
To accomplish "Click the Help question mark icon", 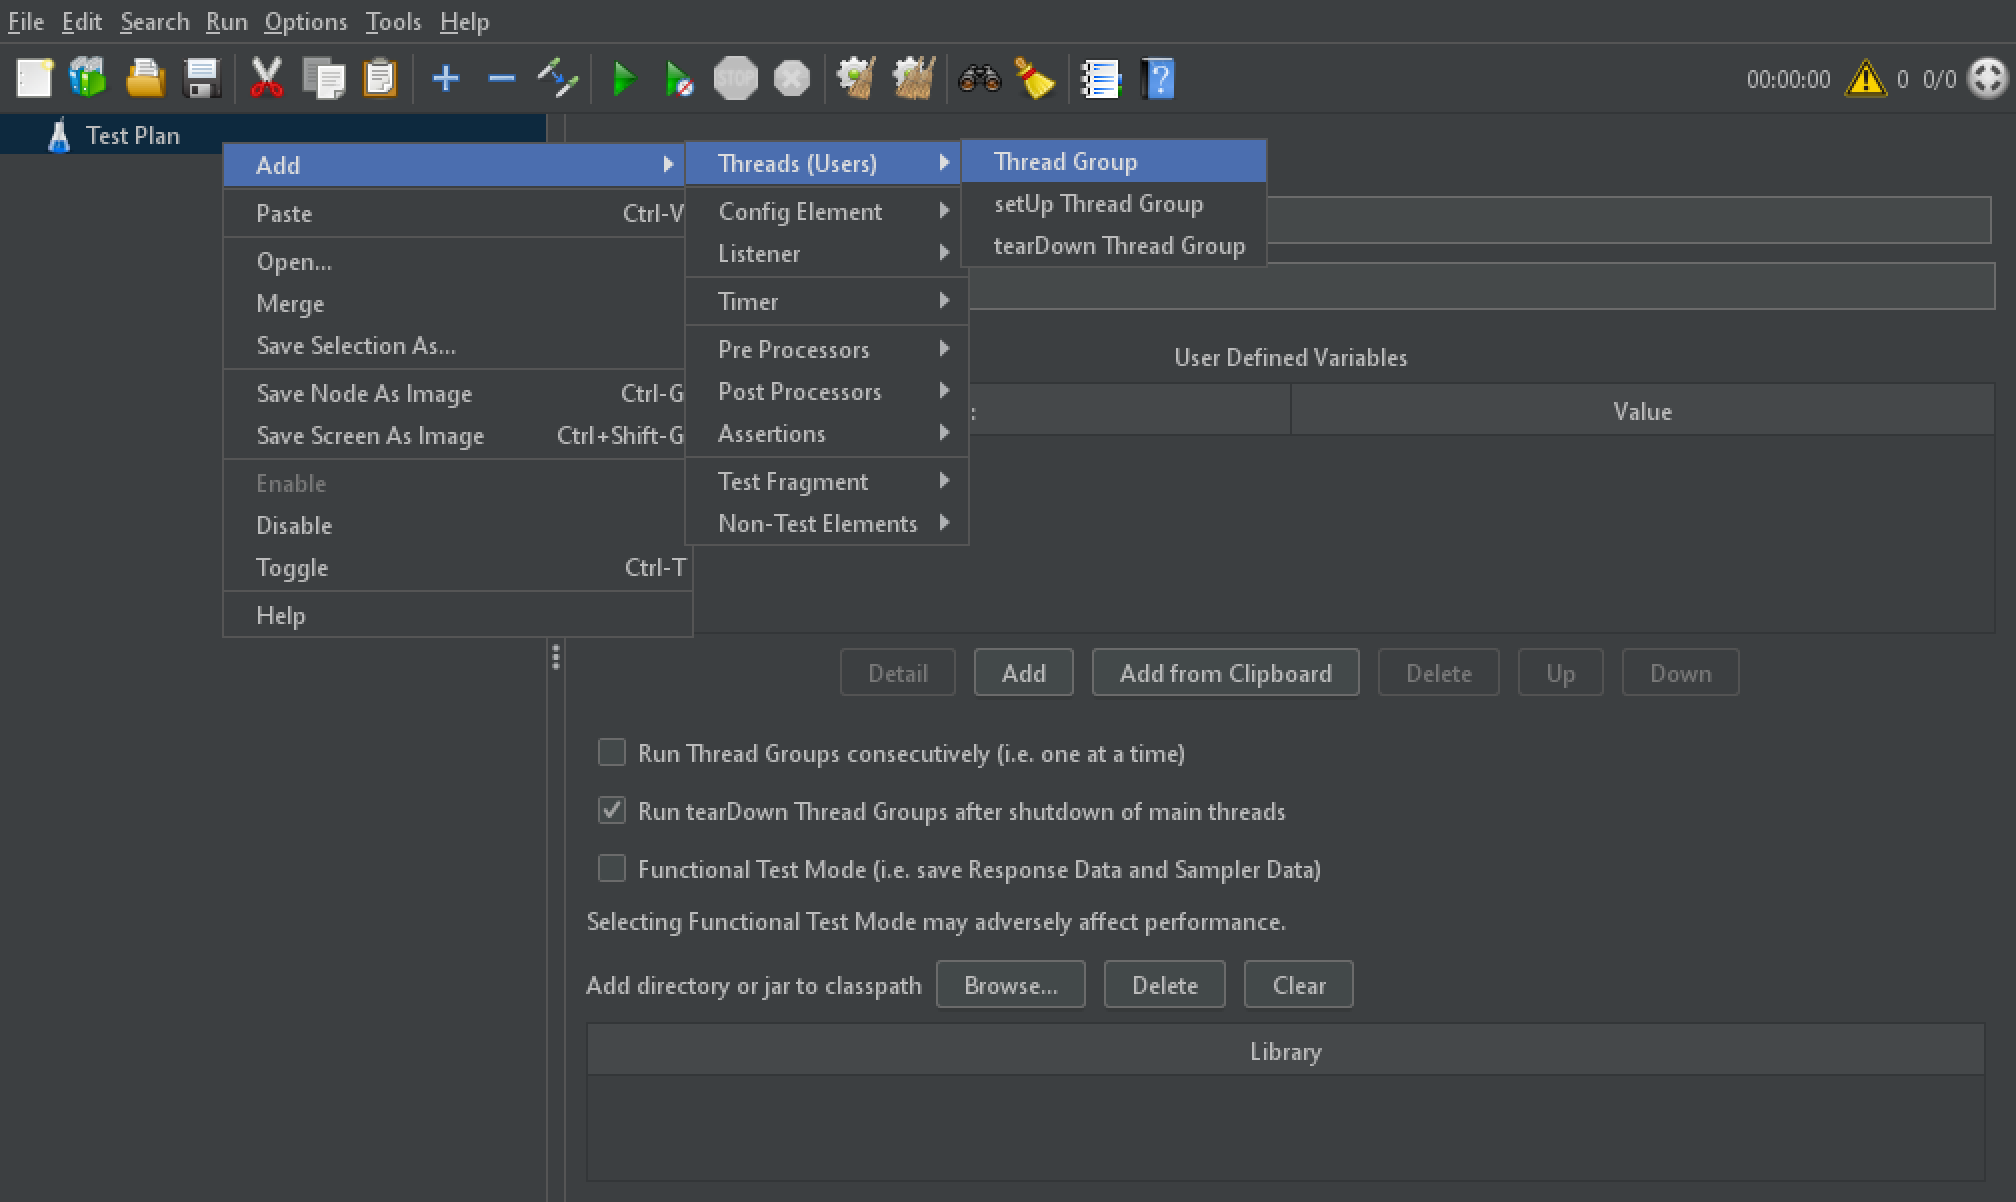I will point(1158,79).
